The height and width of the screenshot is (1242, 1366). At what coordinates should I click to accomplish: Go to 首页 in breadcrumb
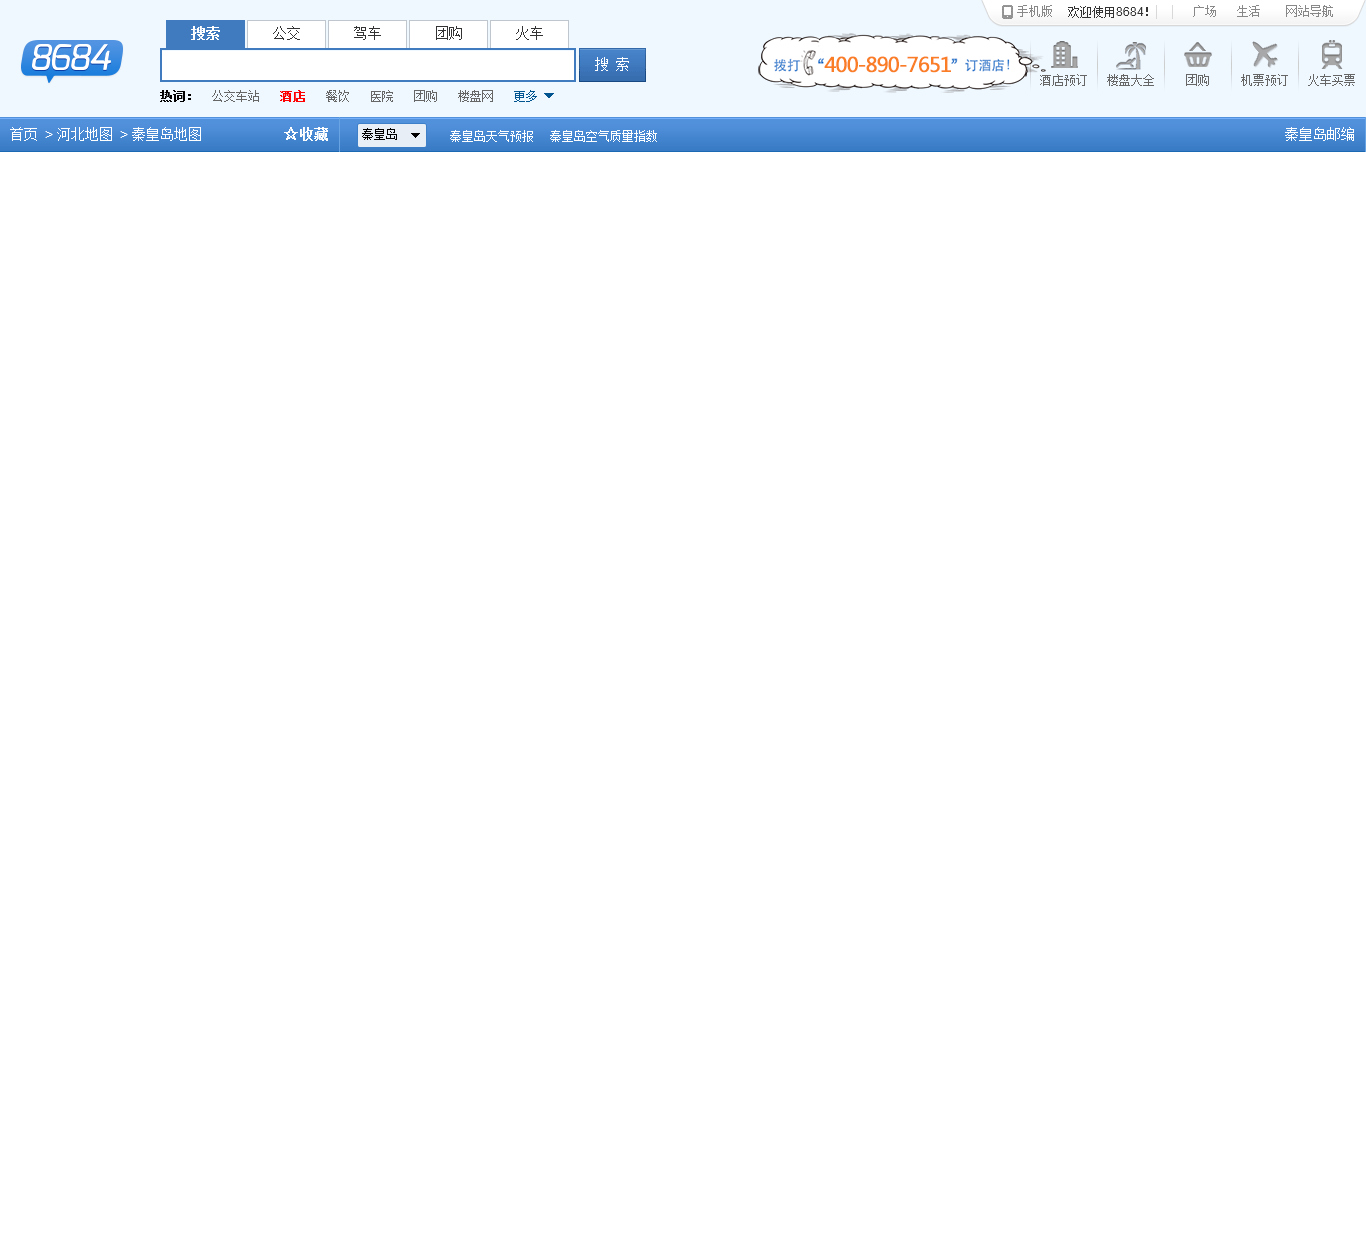point(24,134)
